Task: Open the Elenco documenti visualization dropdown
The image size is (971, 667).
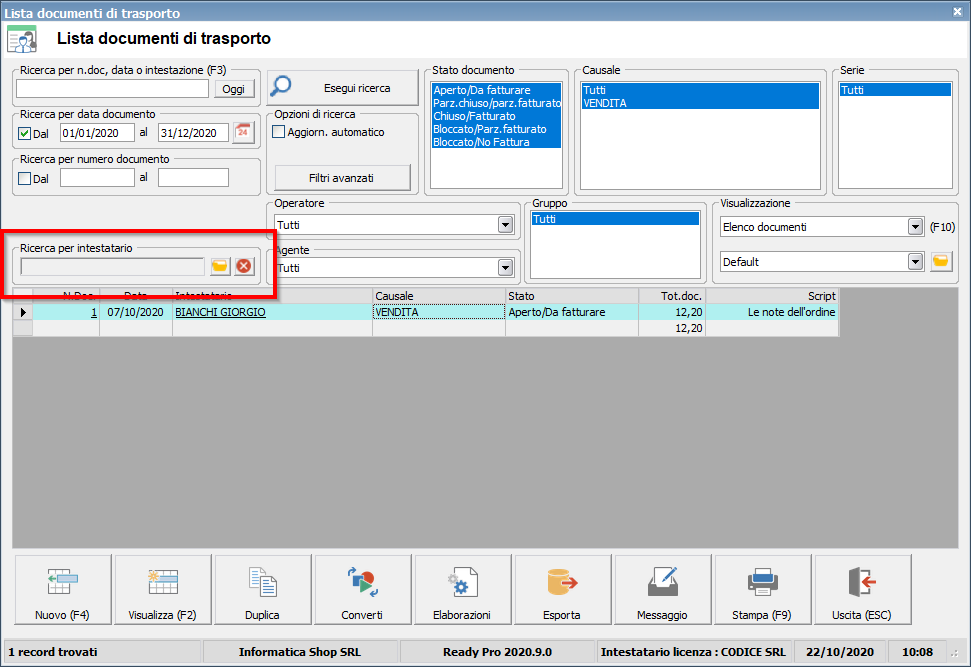Action: [915, 227]
